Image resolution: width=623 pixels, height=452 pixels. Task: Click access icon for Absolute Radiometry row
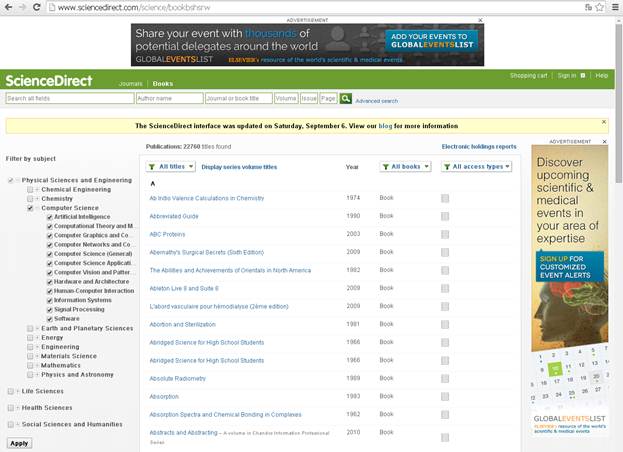[445, 379]
